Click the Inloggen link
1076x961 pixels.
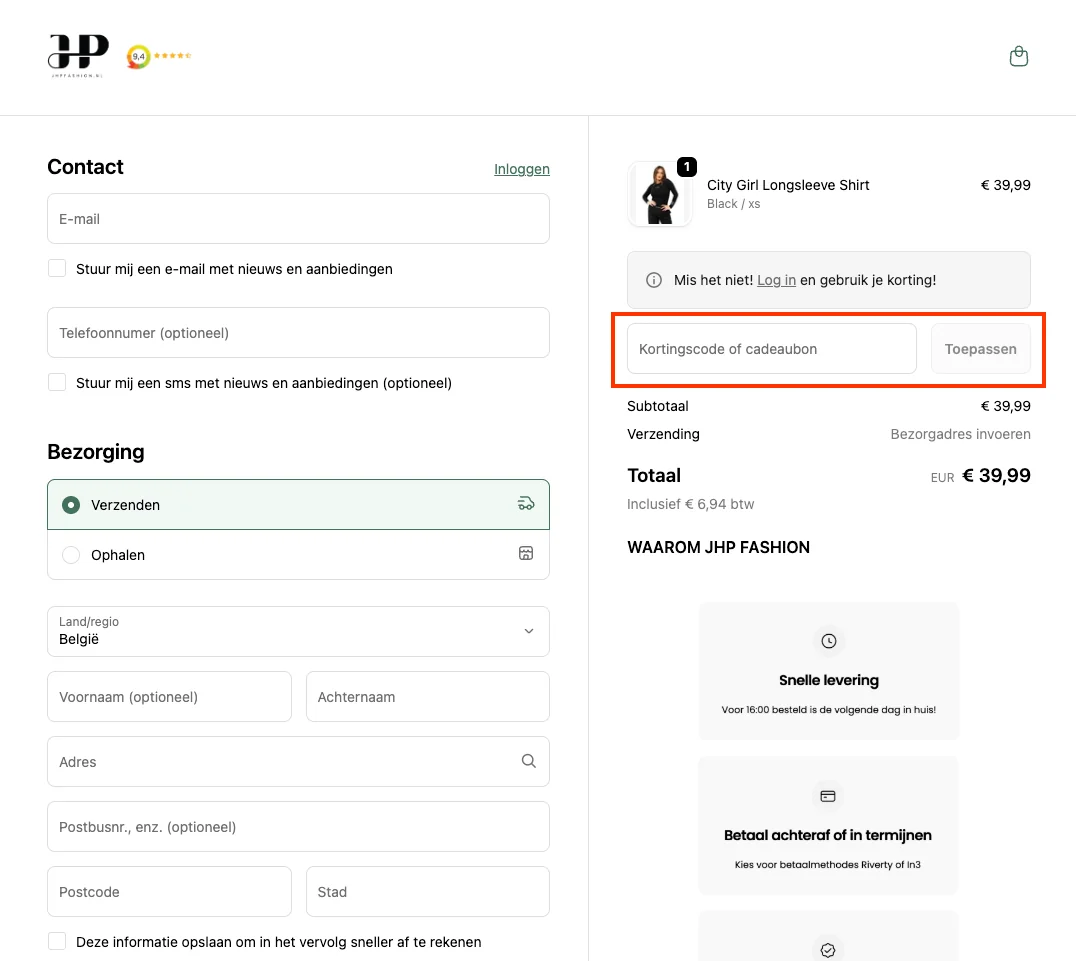(x=521, y=169)
